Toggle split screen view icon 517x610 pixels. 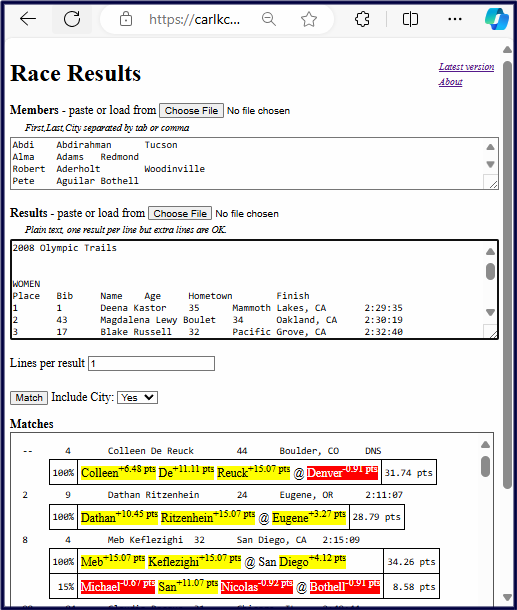410,19
